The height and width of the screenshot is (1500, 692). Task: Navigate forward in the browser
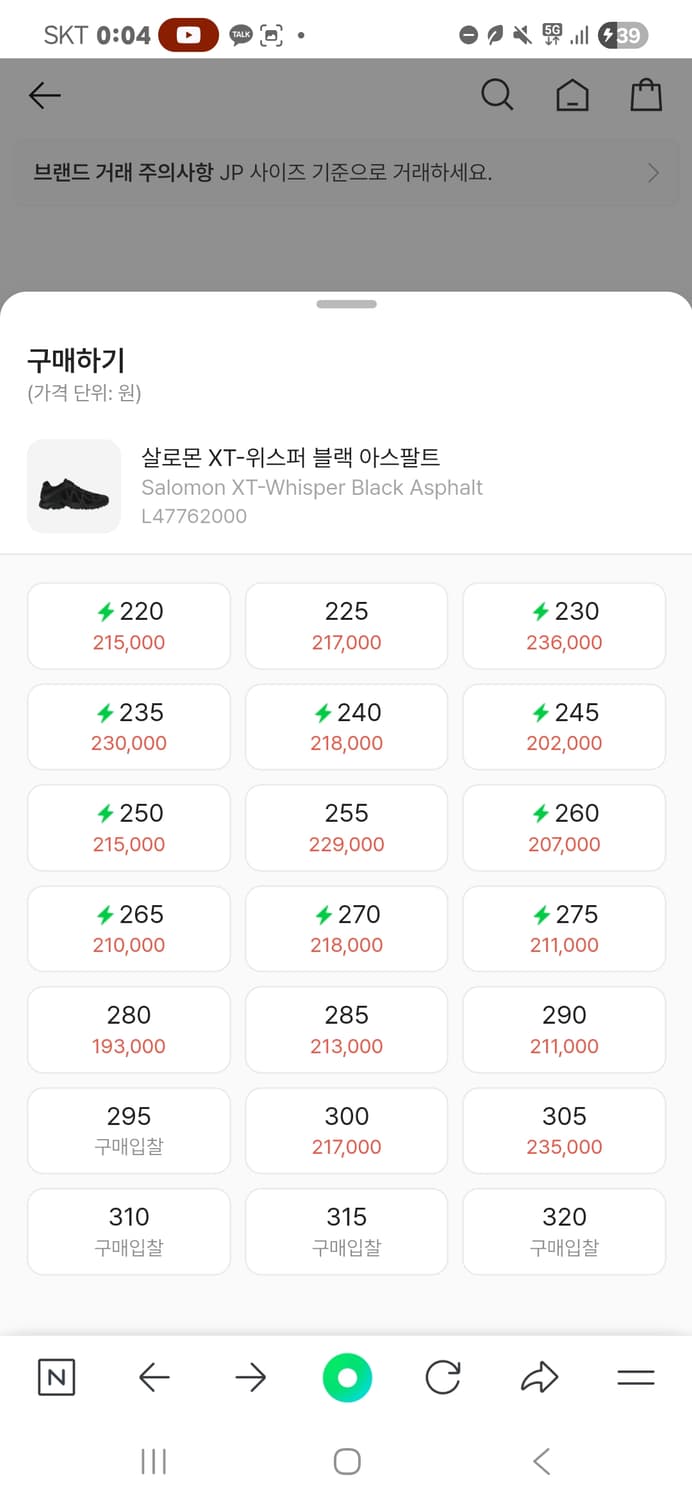coord(250,1377)
